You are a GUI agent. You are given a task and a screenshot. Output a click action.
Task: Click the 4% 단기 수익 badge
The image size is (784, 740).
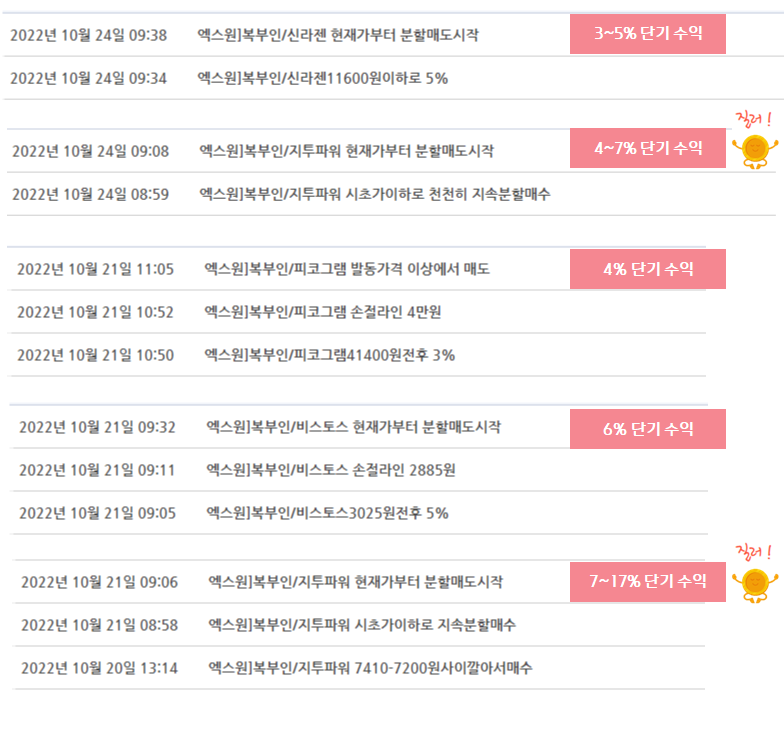pos(648,269)
